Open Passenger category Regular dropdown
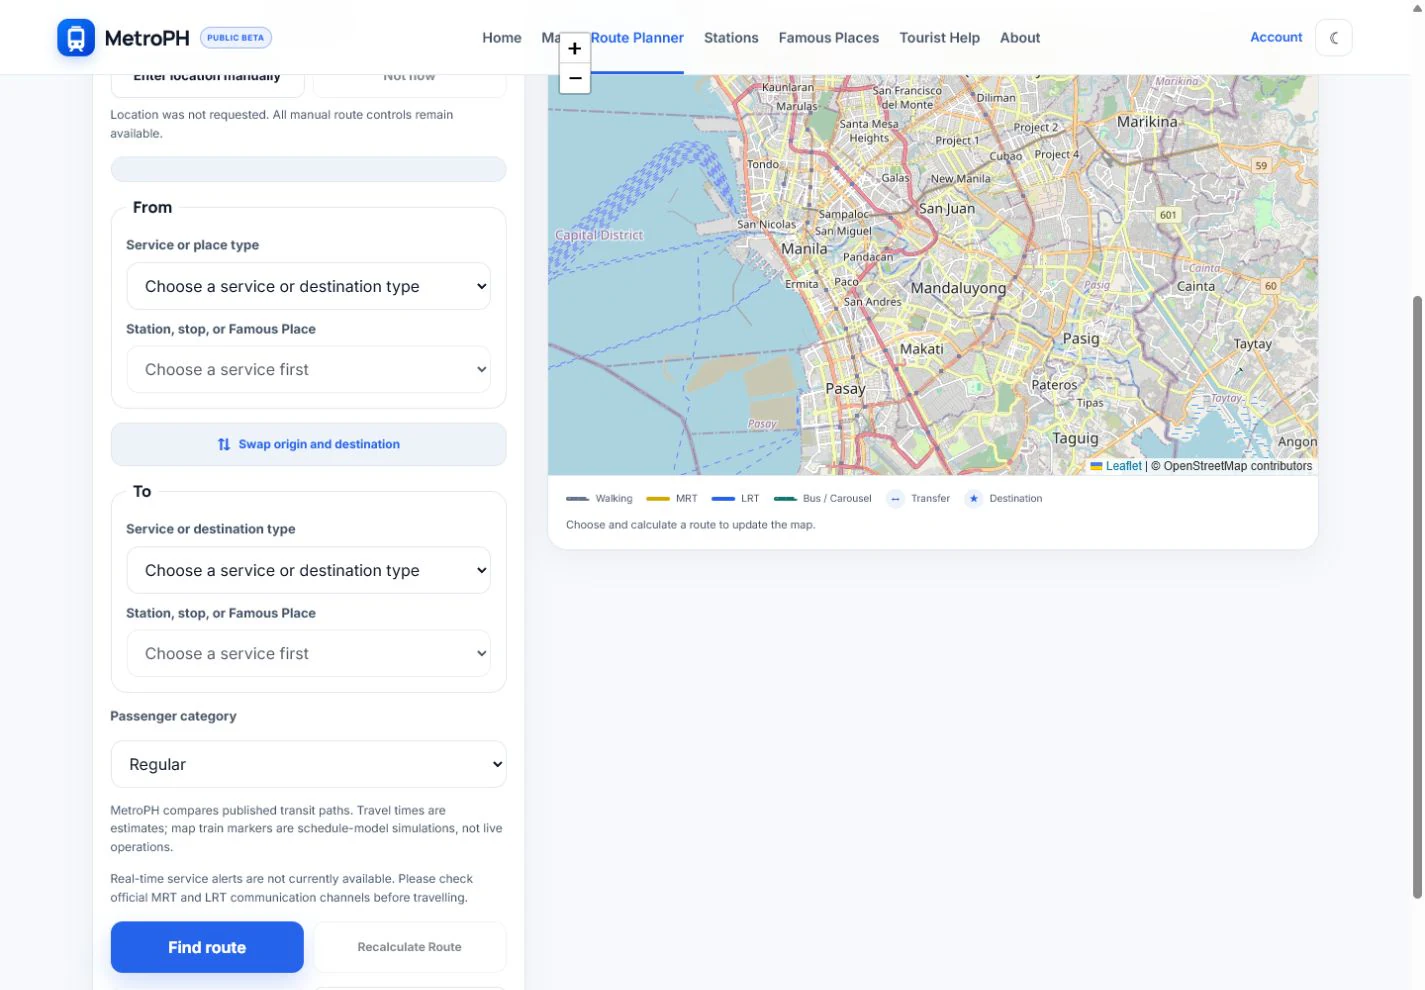Viewport: 1425px width, 990px height. click(x=308, y=764)
